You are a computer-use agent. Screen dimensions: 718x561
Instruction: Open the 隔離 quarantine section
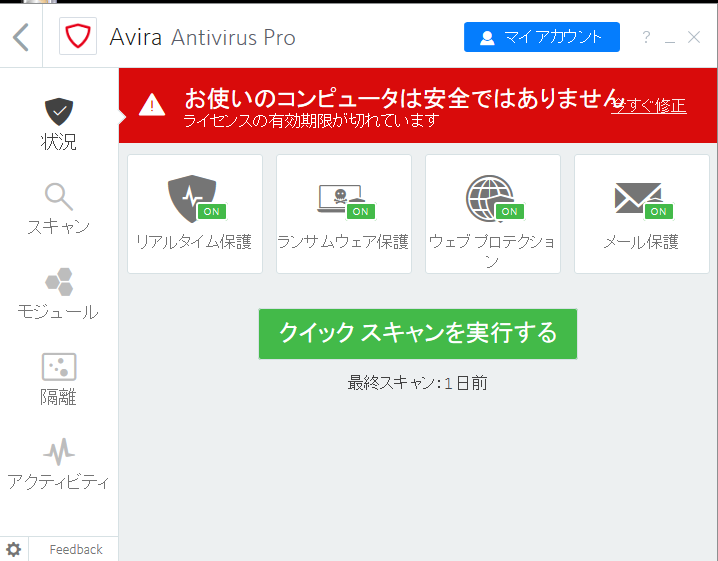pos(59,379)
